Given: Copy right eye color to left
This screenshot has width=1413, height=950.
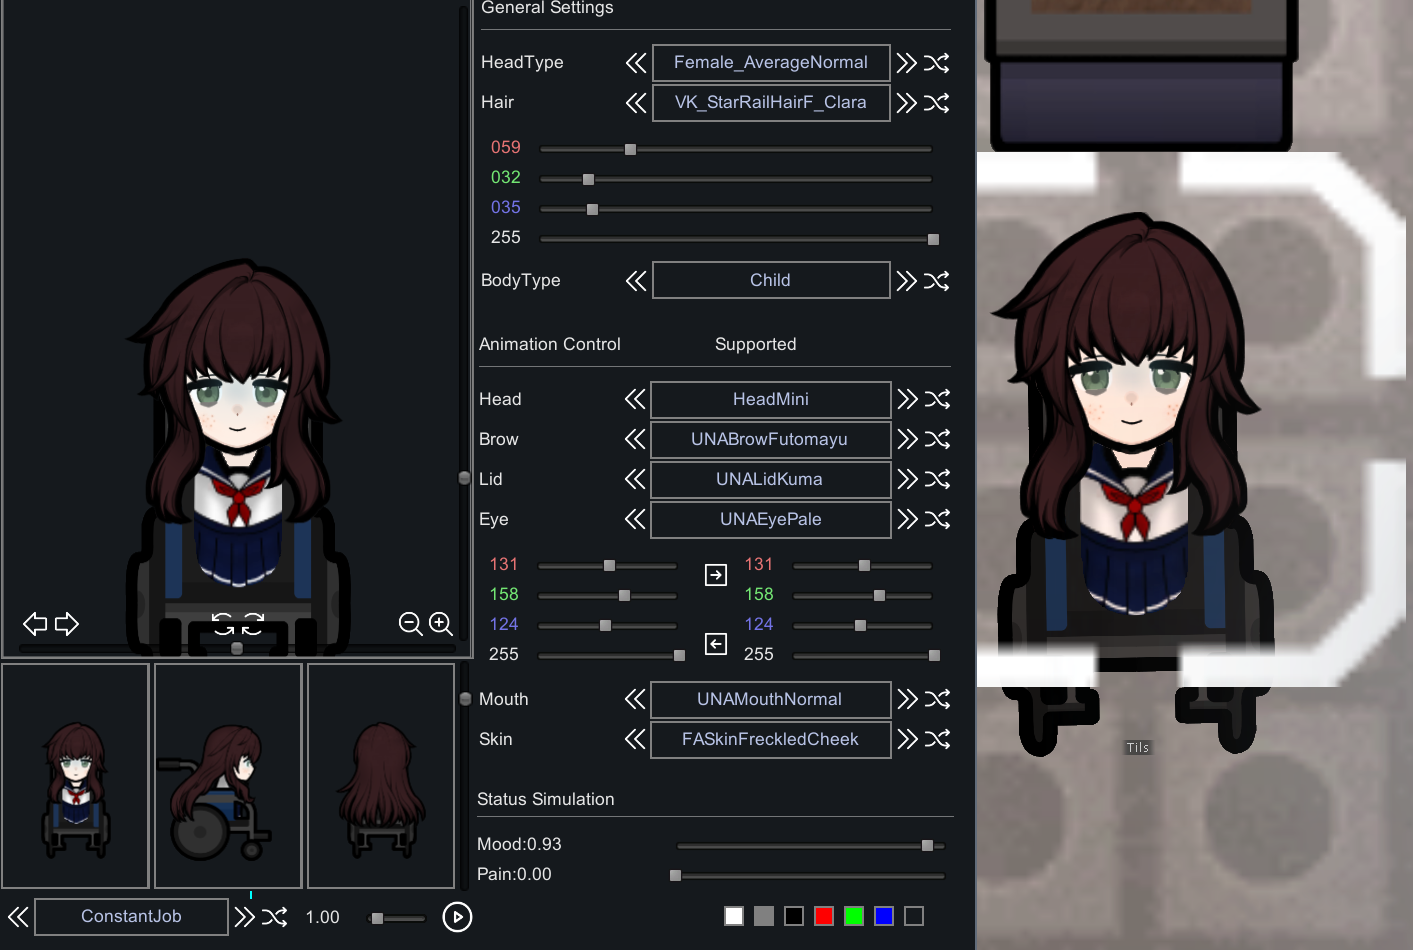Looking at the screenshot, I should pyautogui.click(x=716, y=644).
